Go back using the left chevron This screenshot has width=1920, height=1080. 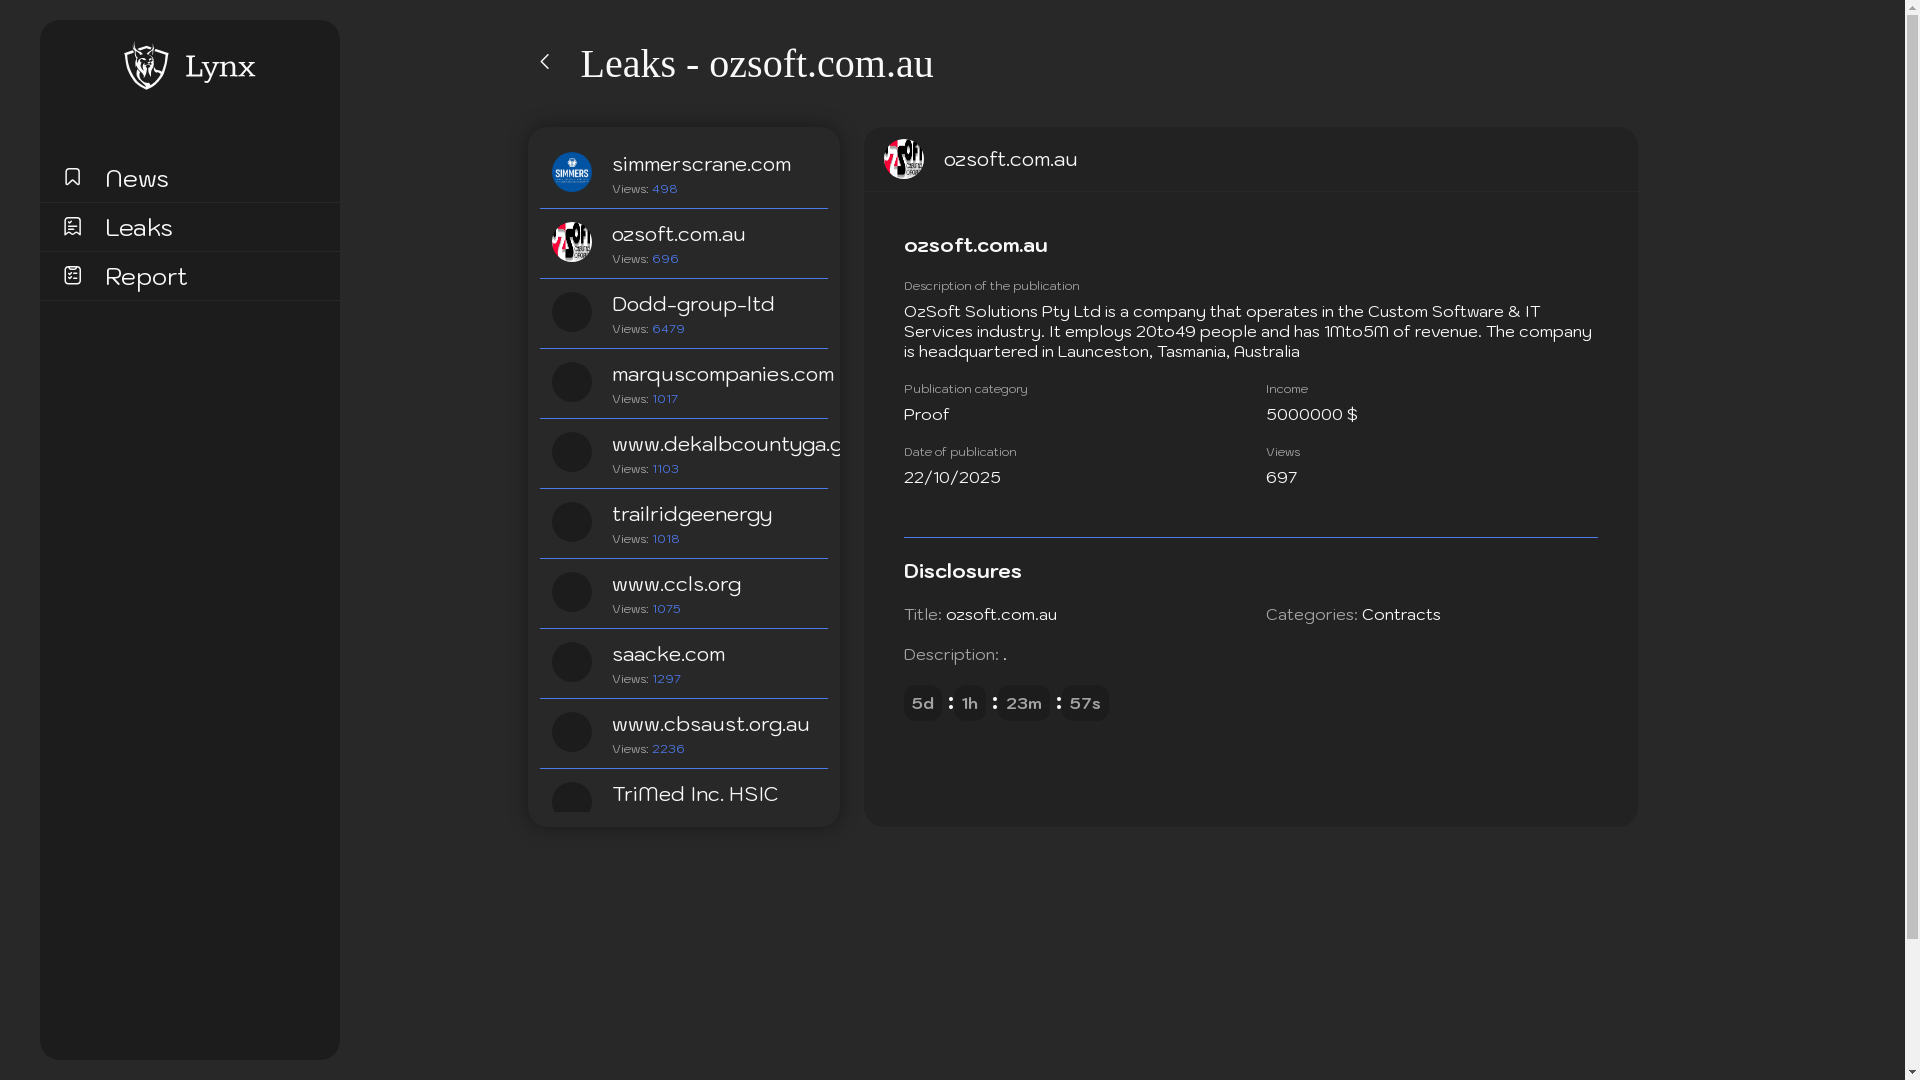(x=545, y=62)
